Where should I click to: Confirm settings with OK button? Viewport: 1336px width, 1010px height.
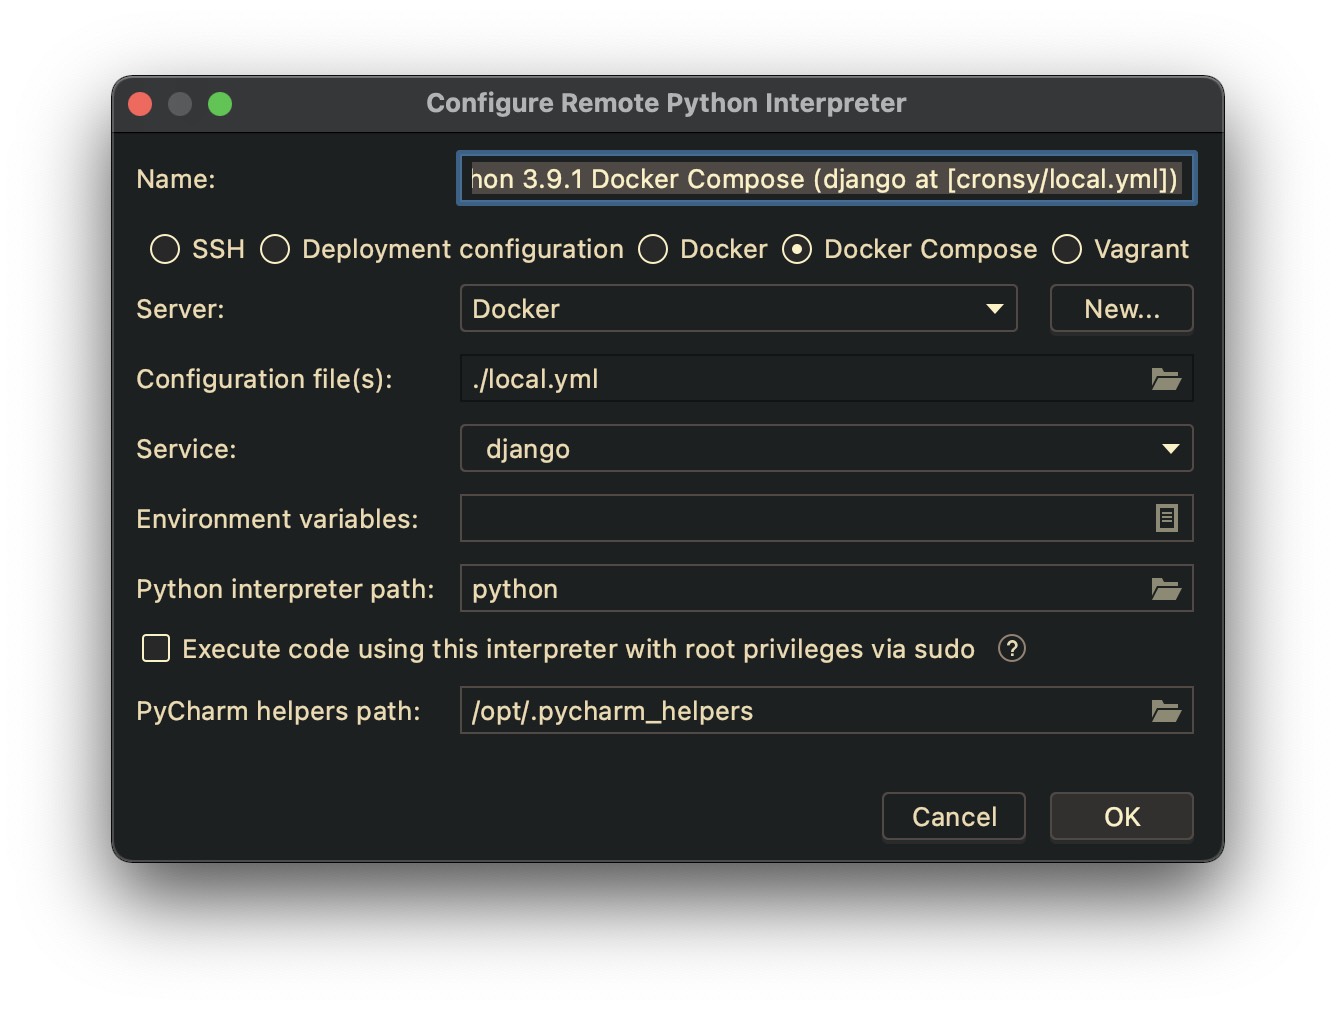point(1121,817)
